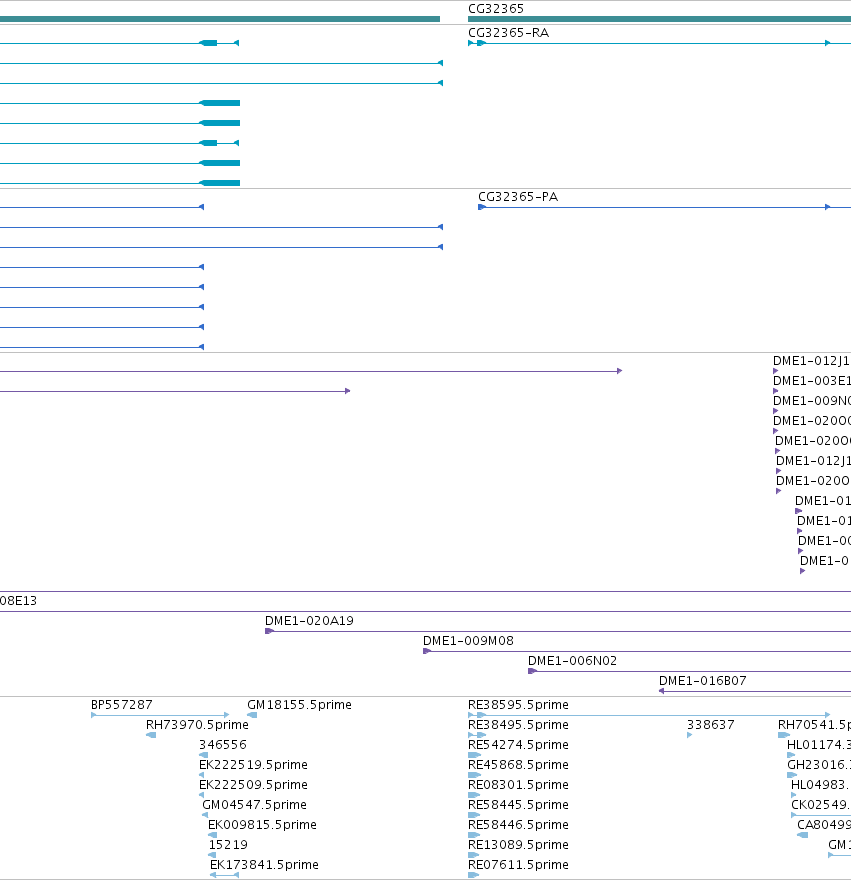Select the RE38495.5prime EST label
Screen dimensions: 851x880
(x=518, y=725)
